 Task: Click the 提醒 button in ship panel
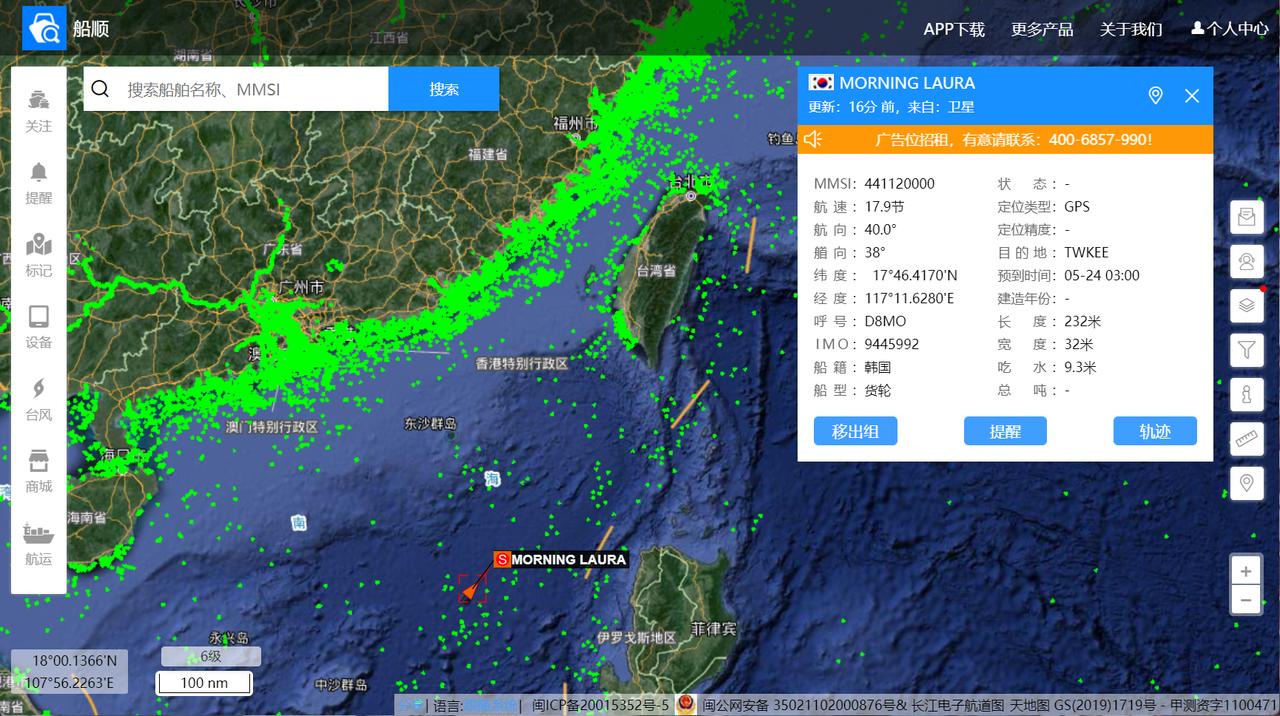(x=1005, y=431)
